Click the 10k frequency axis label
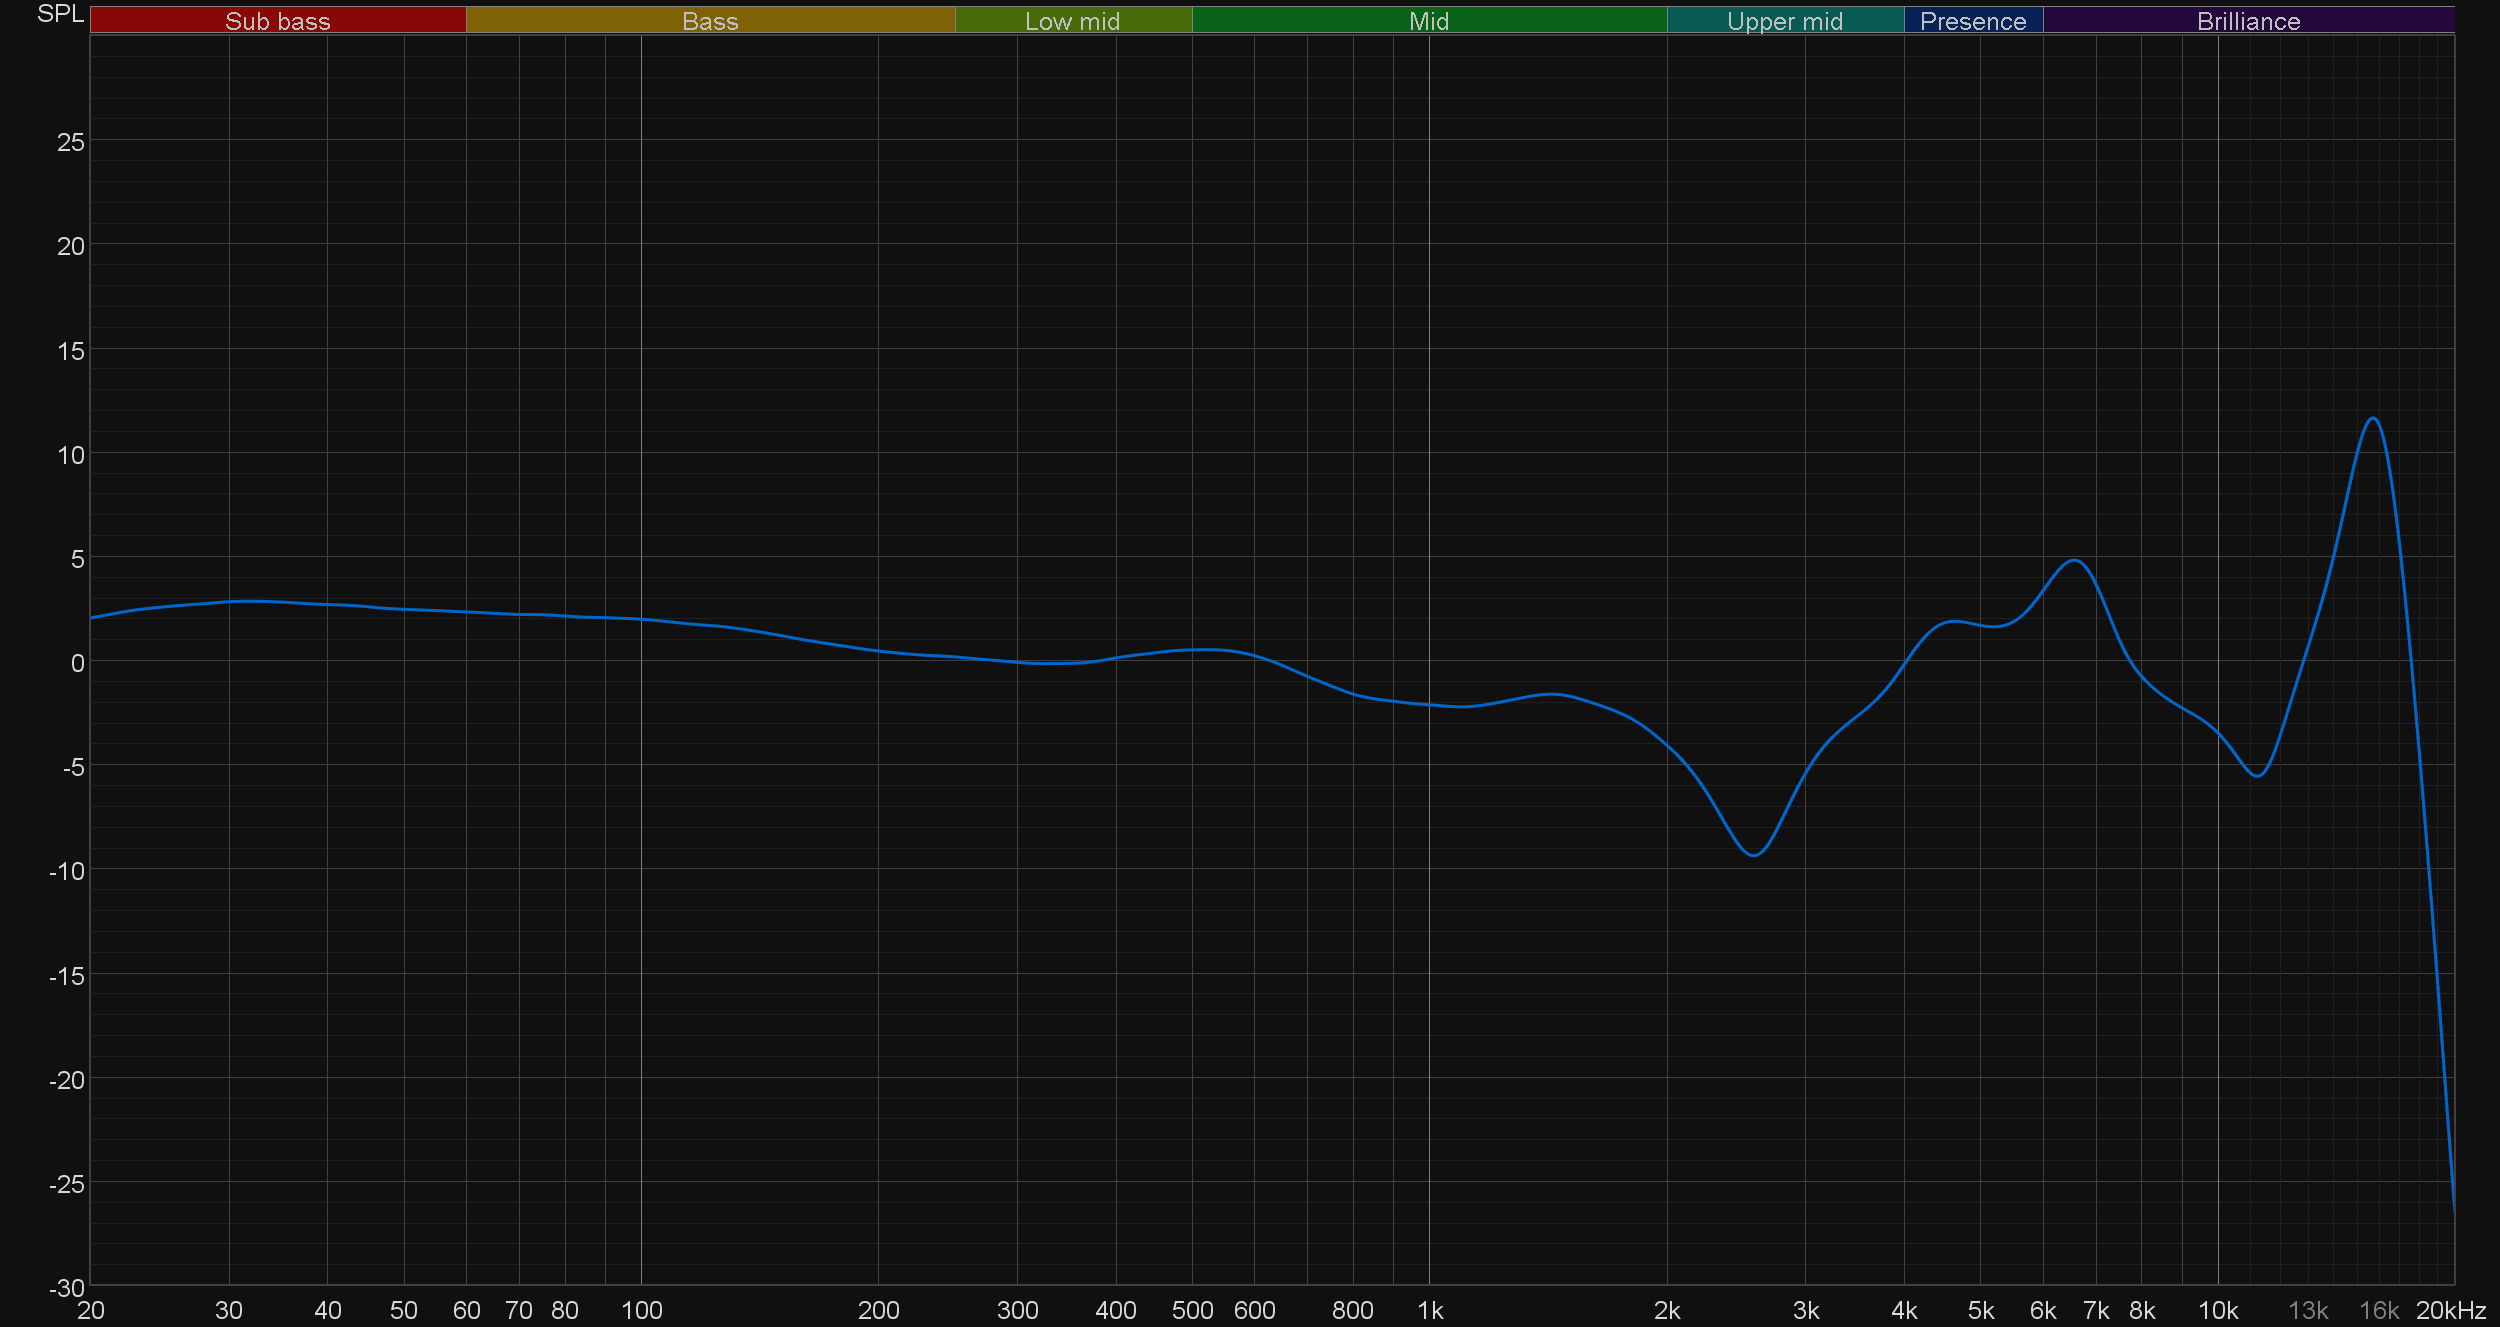The width and height of the screenshot is (2500, 1327). [2217, 1310]
